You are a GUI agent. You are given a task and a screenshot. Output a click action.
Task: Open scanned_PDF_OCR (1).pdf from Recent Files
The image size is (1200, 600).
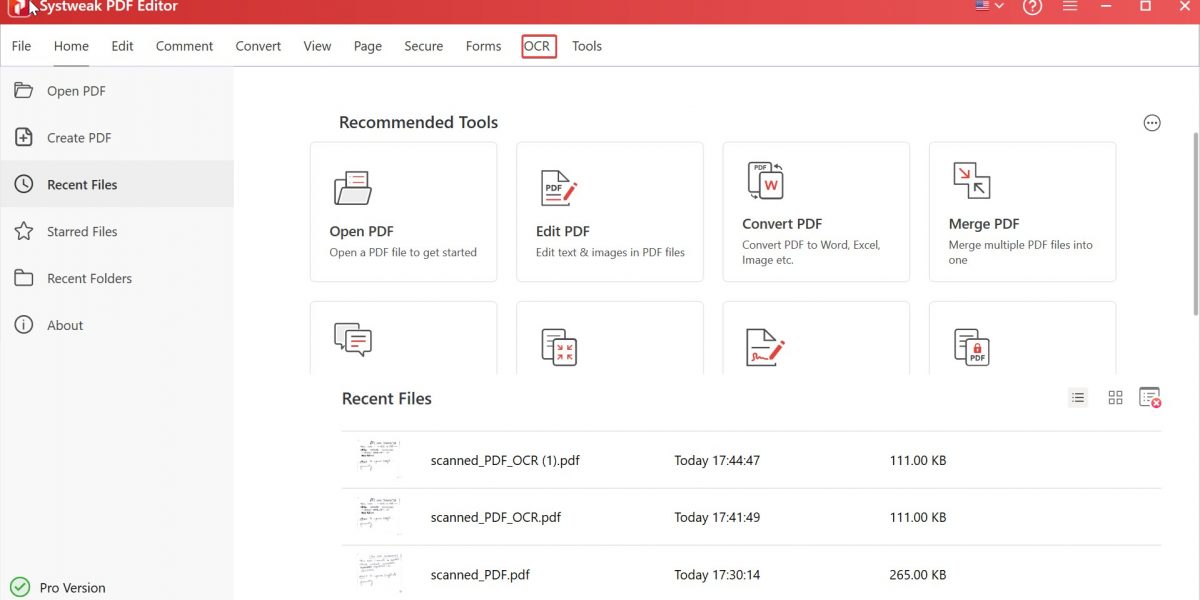pos(751,460)
